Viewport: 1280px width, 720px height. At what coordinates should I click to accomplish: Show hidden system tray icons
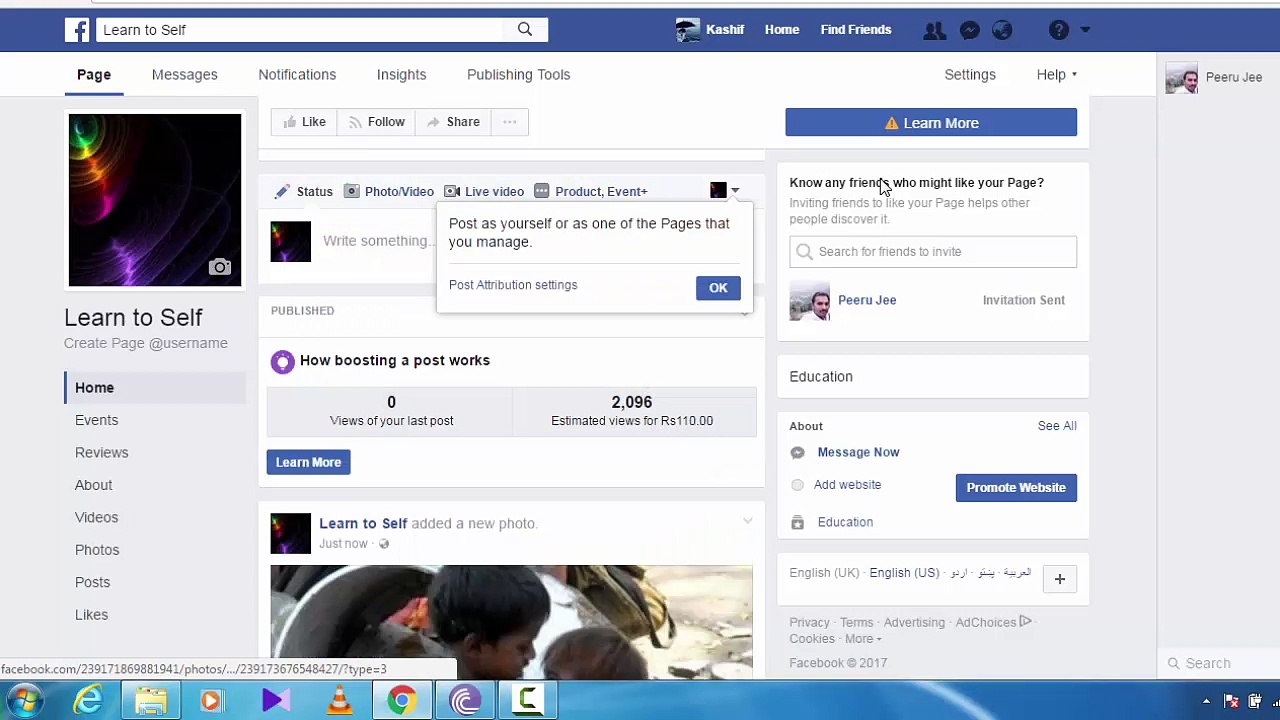1206,702
